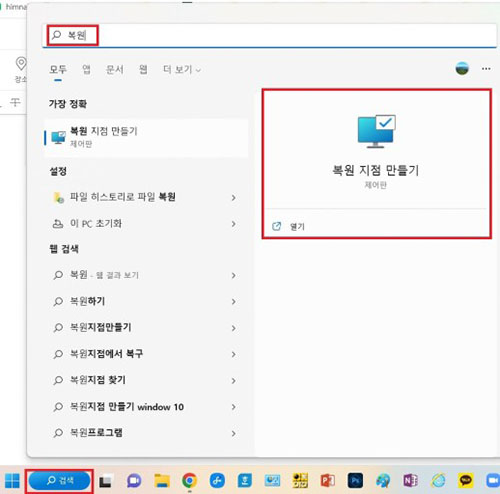Expand the 더 보기 dropdown
Viewport: 500px width, 494px height.
[x=182, y=69]
